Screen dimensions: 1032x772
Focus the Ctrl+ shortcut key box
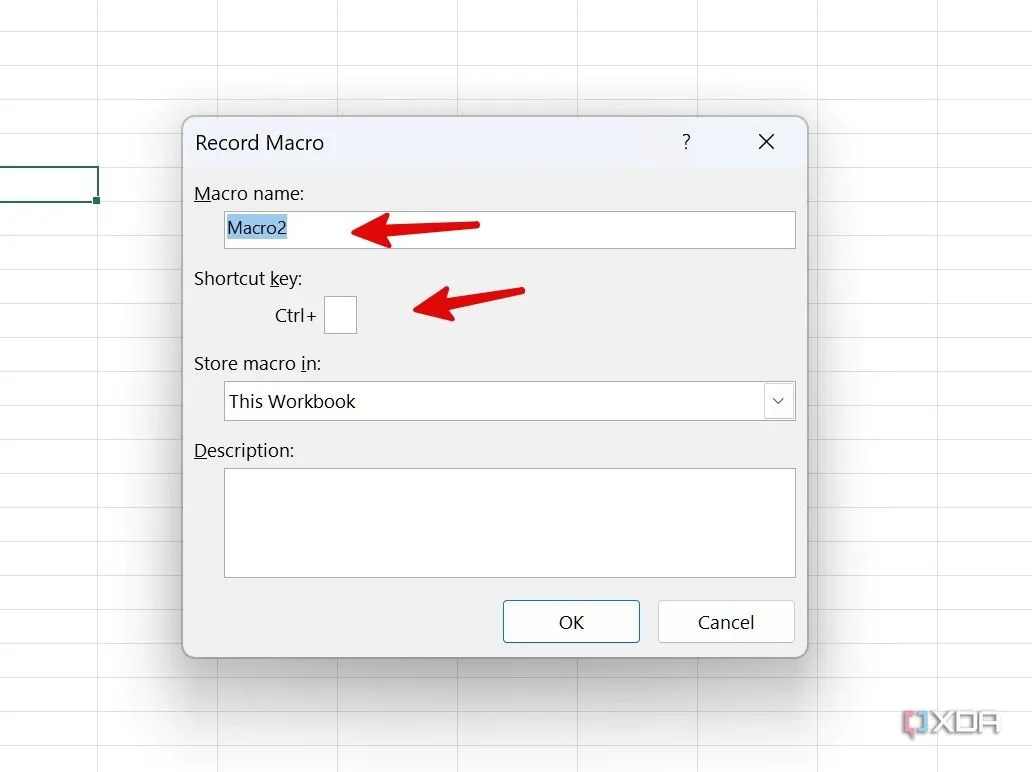[340, 315]
